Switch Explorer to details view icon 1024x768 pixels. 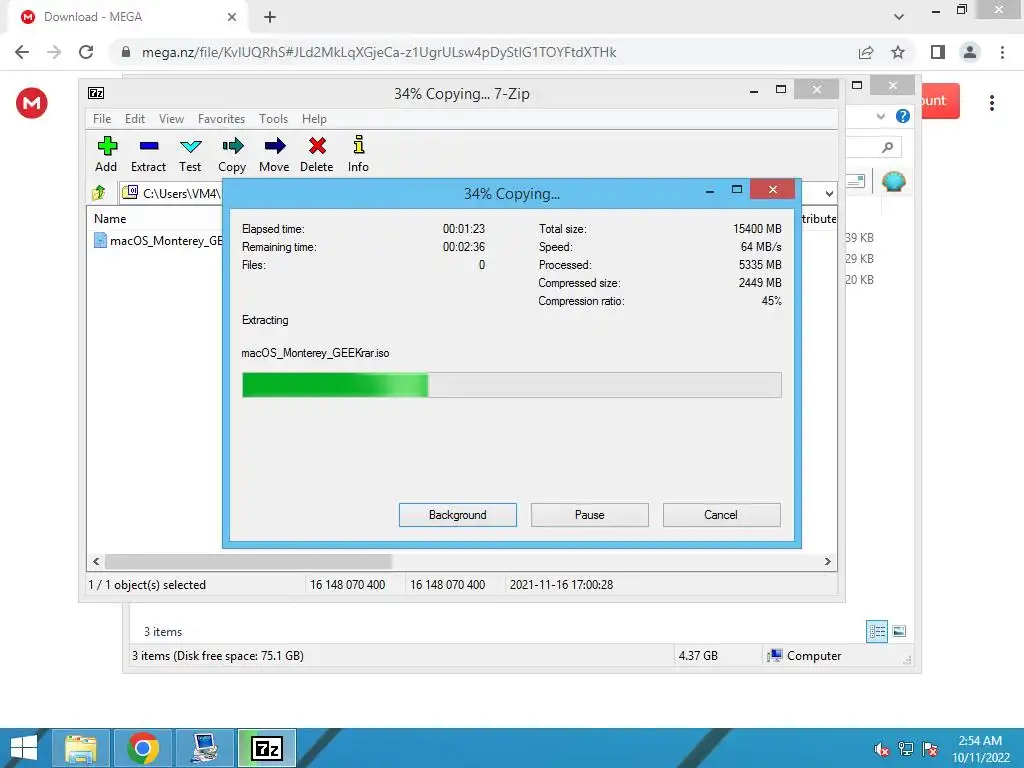(877, 631)
